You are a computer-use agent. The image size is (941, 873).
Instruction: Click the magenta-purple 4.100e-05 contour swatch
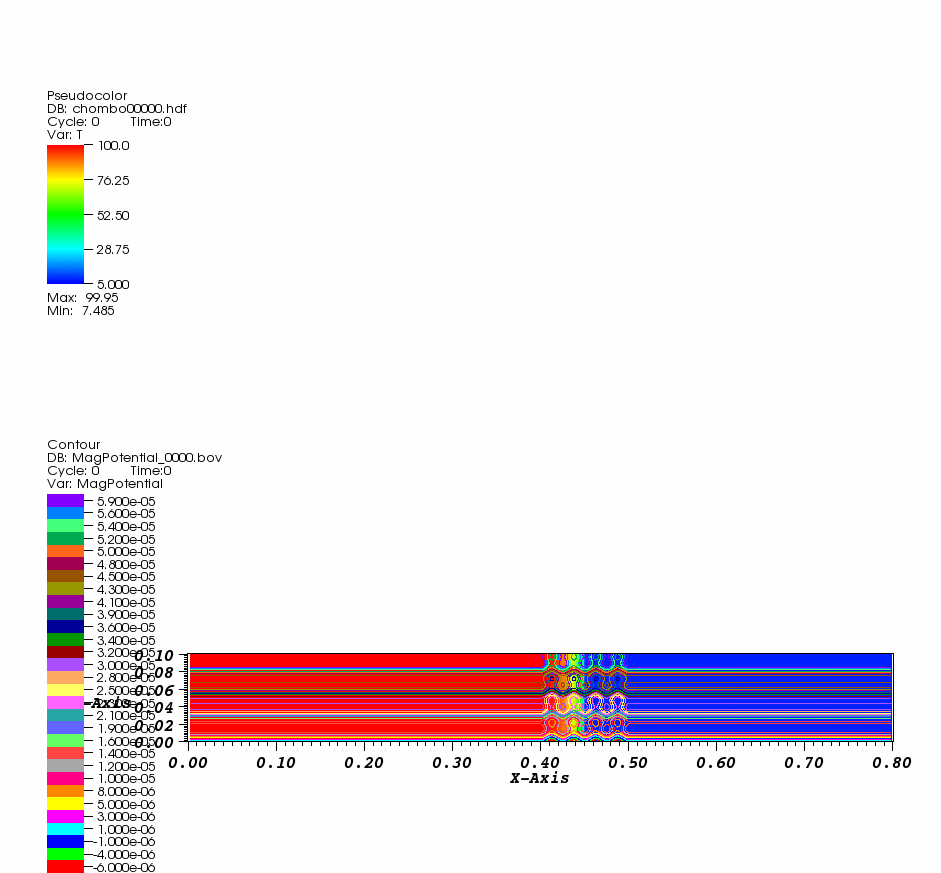[x=65, y=601]
